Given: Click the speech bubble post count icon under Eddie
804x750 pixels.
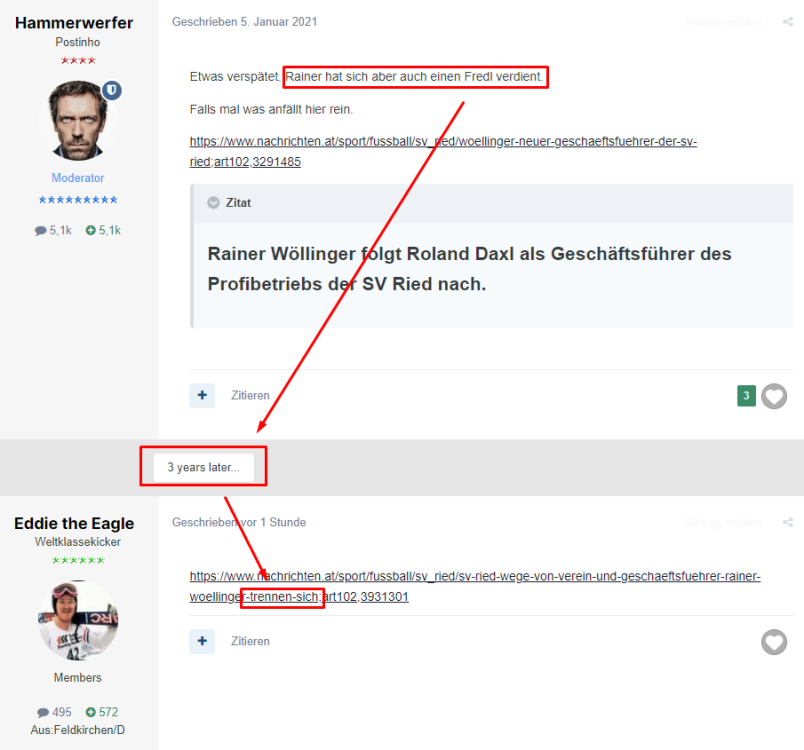Looking at the screenshot, I should (41, 712).
